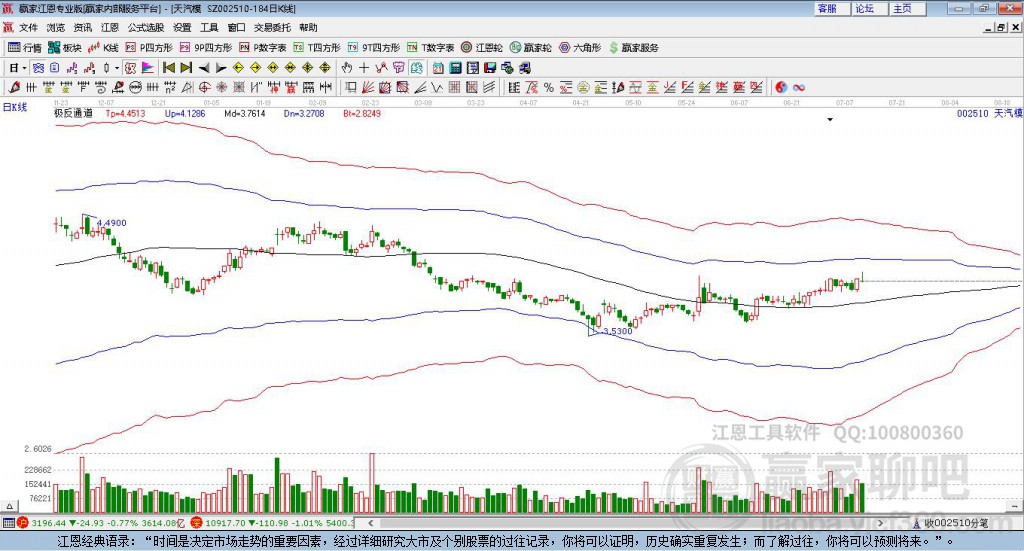Click the 深 Shenzhen index status icon
The image size is (1024, 551).
pos(197,523)
